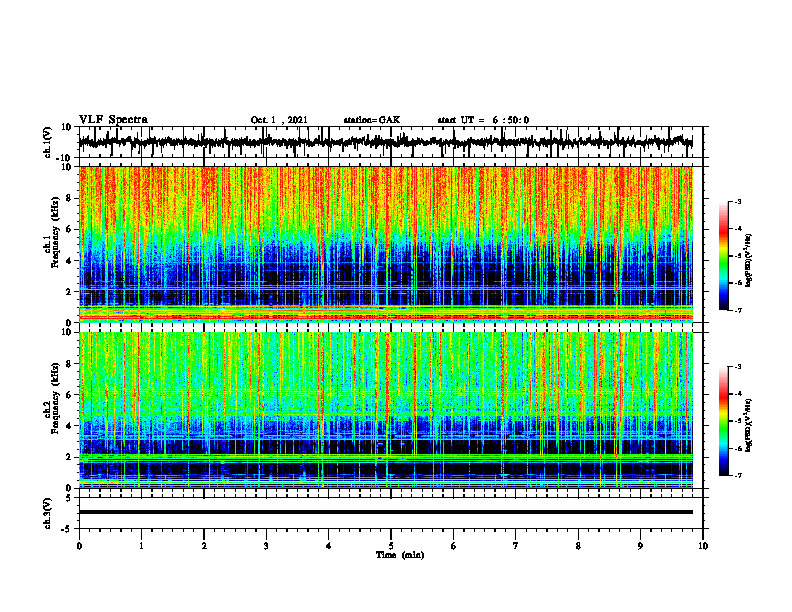Click the "10" time axis tick label
The width and height of the screenshot is (792, 612).
[x=703, y=546]
